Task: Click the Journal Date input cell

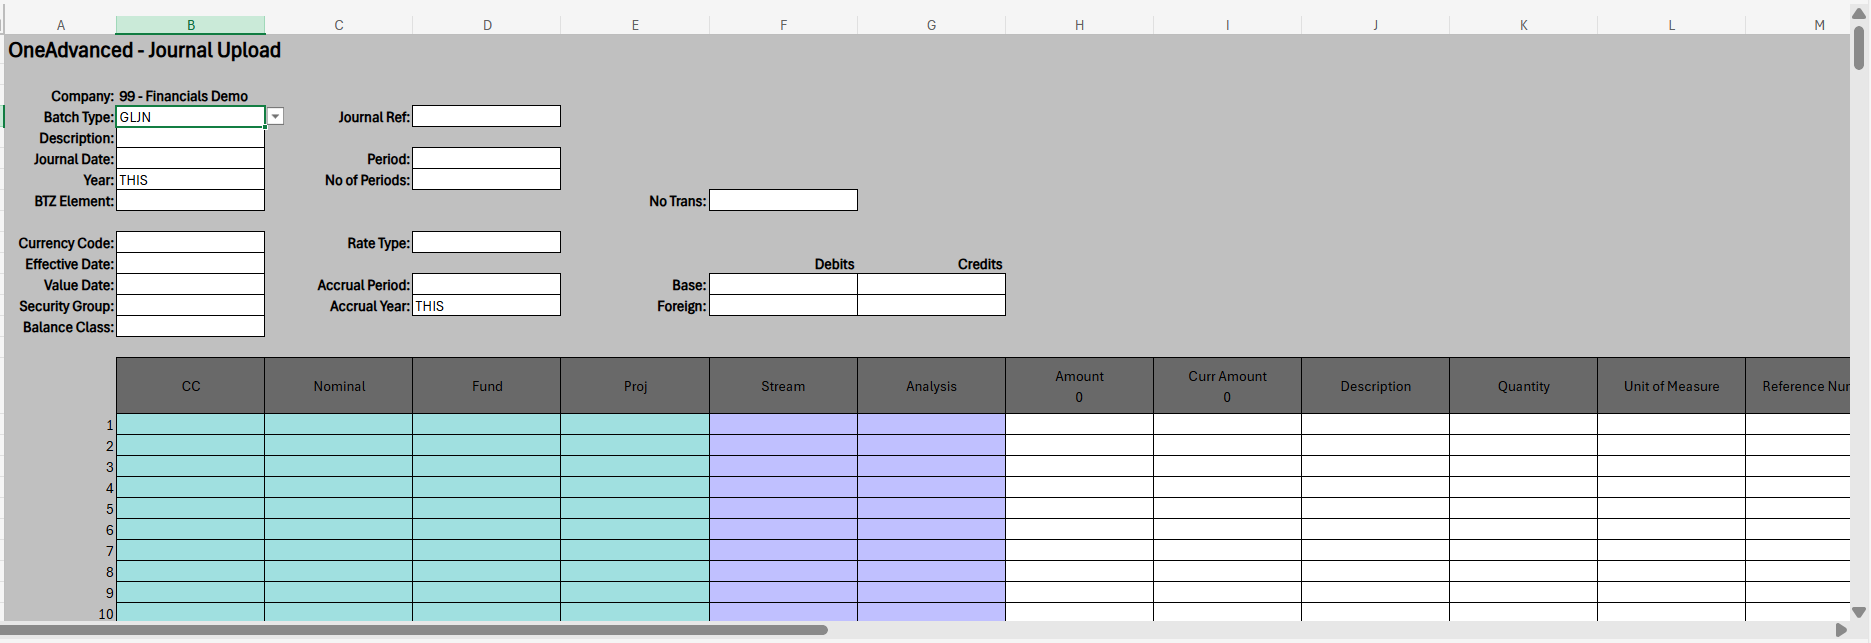Action: point(190,159)
